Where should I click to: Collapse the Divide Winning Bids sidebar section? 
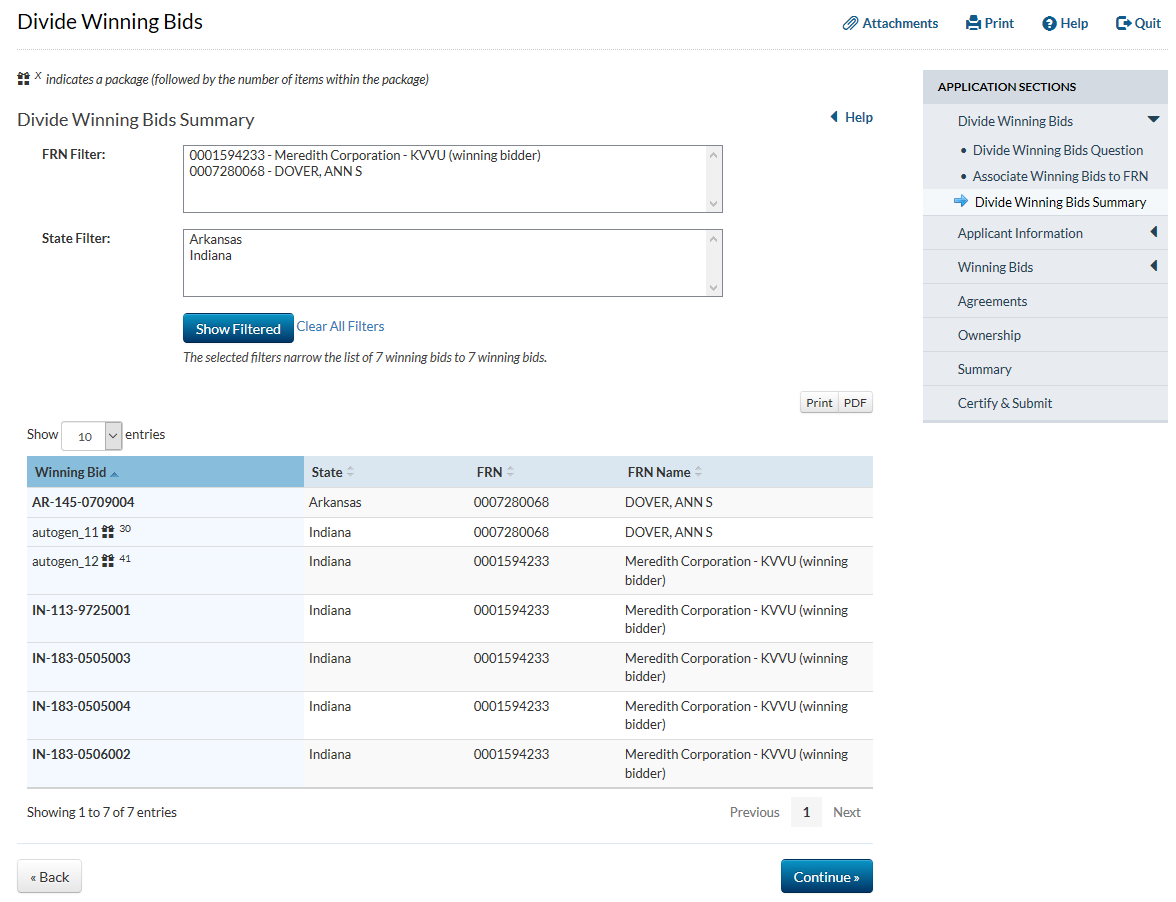pos(1153,120)
